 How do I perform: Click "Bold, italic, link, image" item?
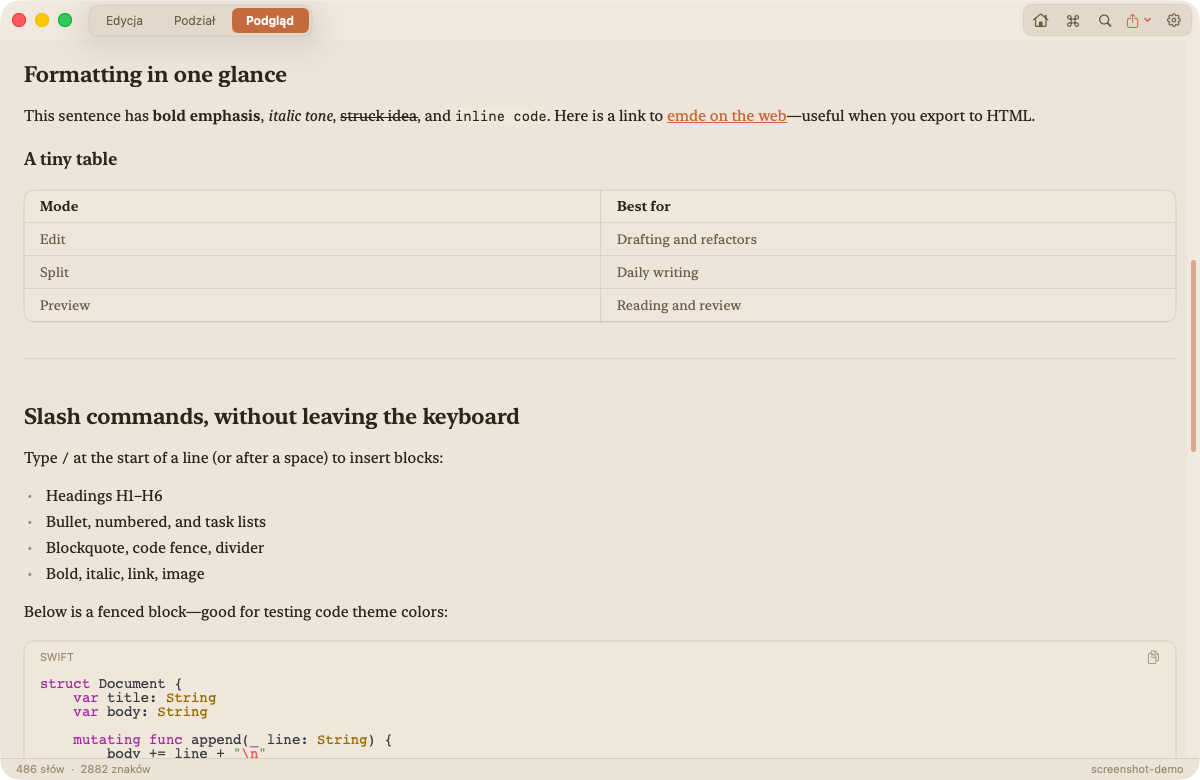click(125, 574)
